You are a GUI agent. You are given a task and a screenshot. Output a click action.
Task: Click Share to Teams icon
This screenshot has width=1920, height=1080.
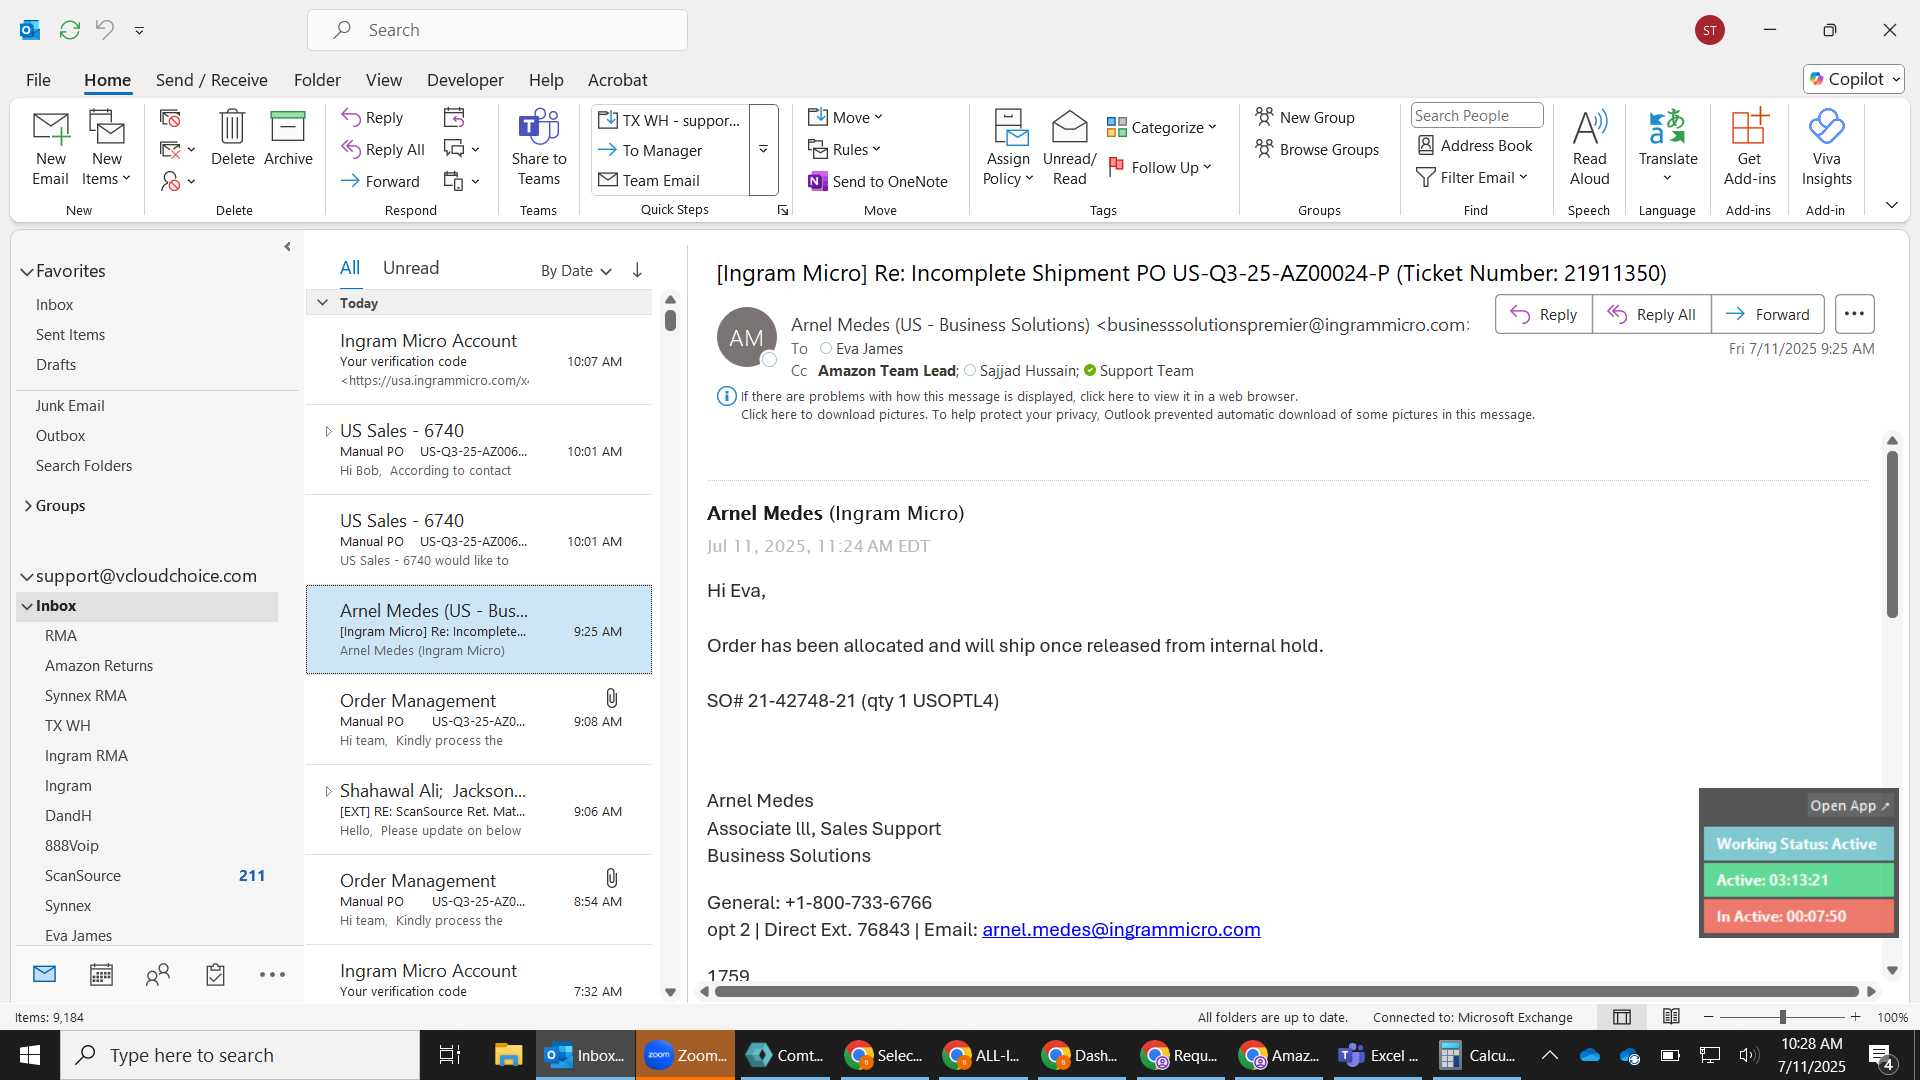click(x=539, y=127)
